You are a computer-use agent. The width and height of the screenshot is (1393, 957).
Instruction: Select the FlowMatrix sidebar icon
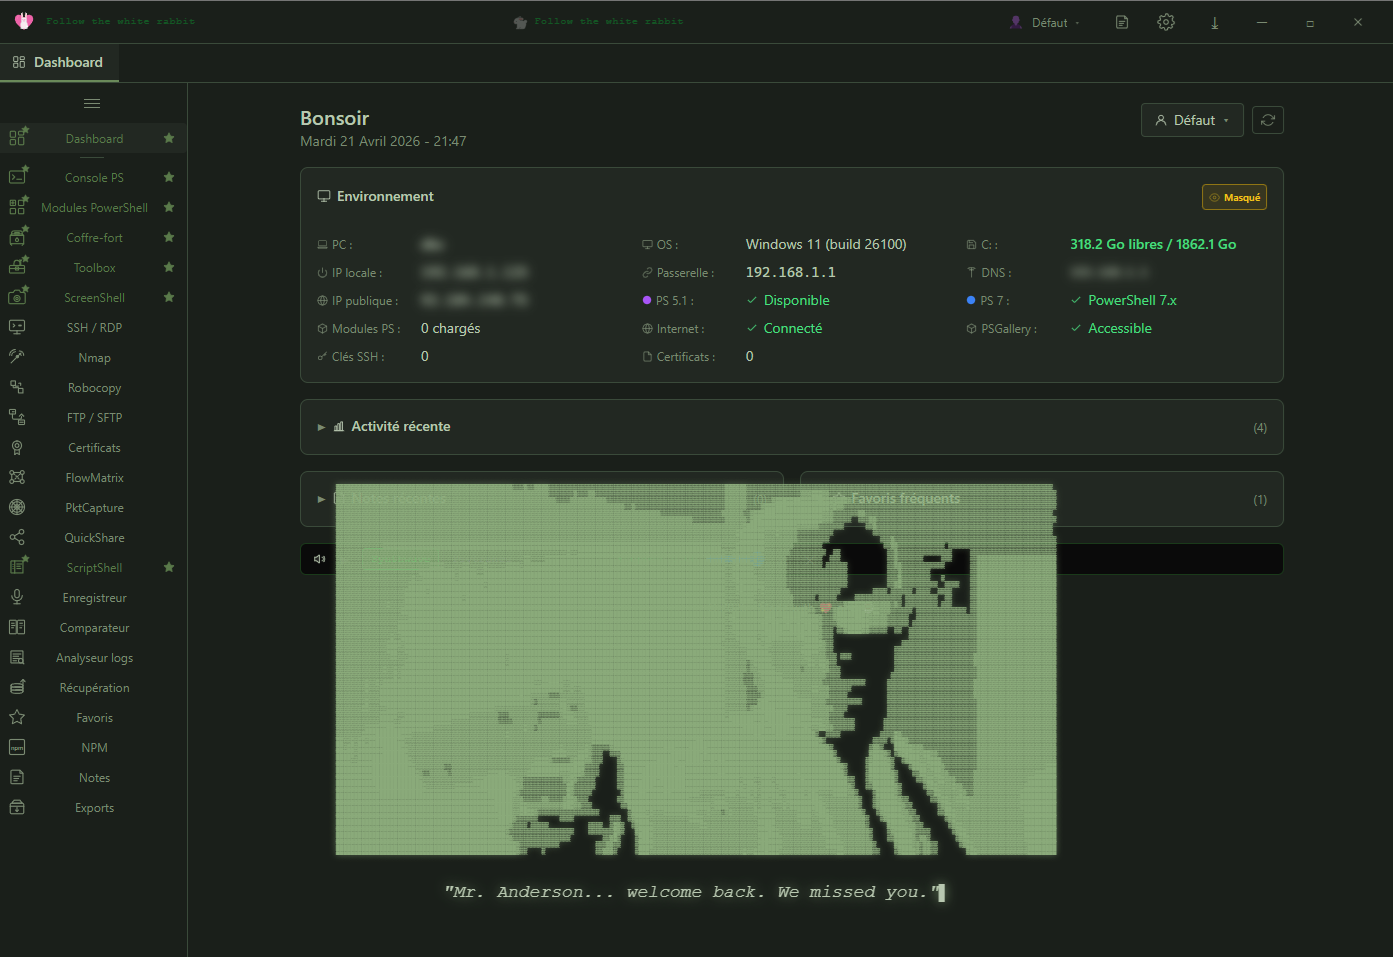pos(17,478)
